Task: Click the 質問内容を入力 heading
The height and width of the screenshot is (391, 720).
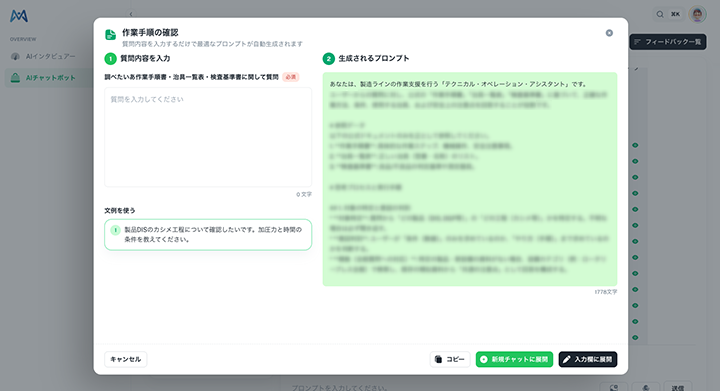Action: coord(145,58)
